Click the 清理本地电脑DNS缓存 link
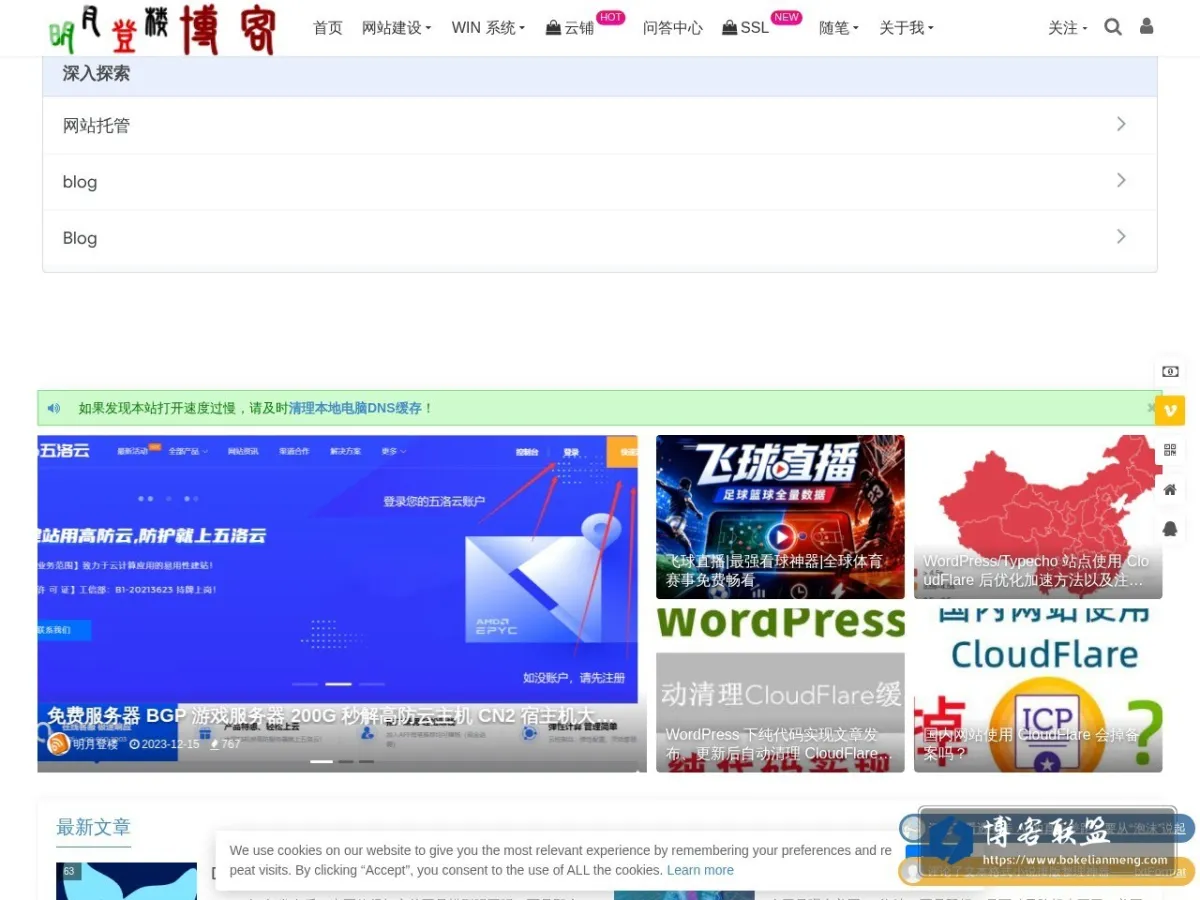The height and width of the screenshot is (900, 1200). click(355, 408)
